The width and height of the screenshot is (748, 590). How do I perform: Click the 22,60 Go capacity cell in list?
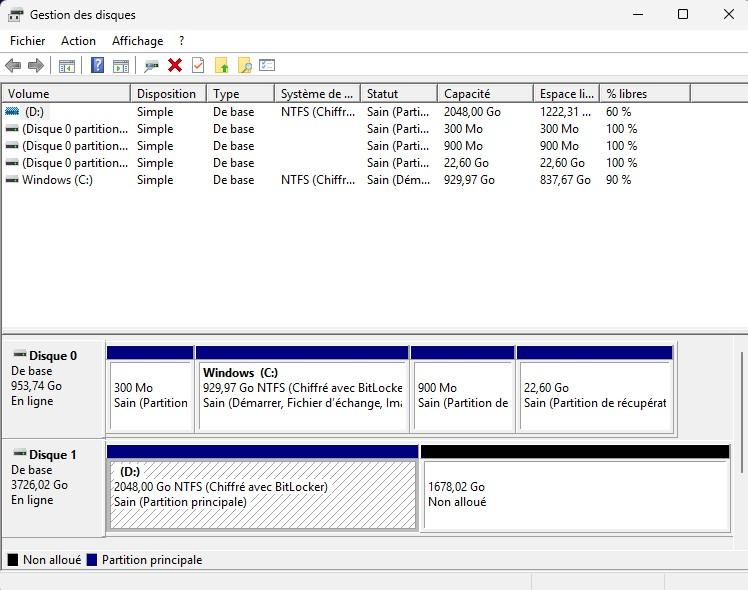click(x=467, y=163)
